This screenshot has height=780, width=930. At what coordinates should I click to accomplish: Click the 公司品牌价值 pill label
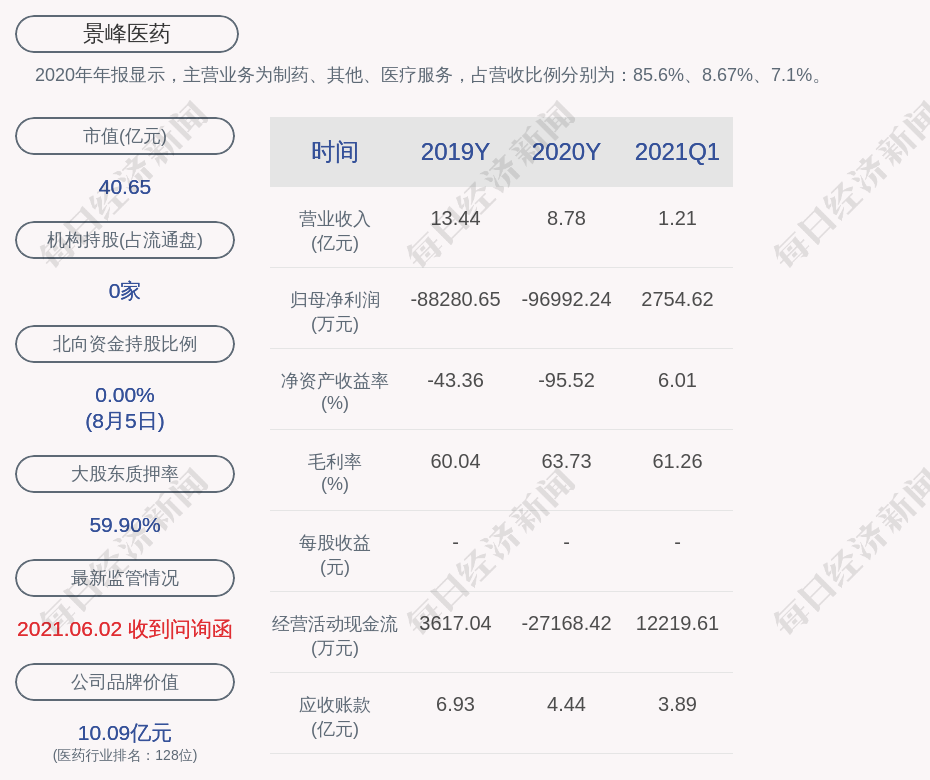(125, 682)
